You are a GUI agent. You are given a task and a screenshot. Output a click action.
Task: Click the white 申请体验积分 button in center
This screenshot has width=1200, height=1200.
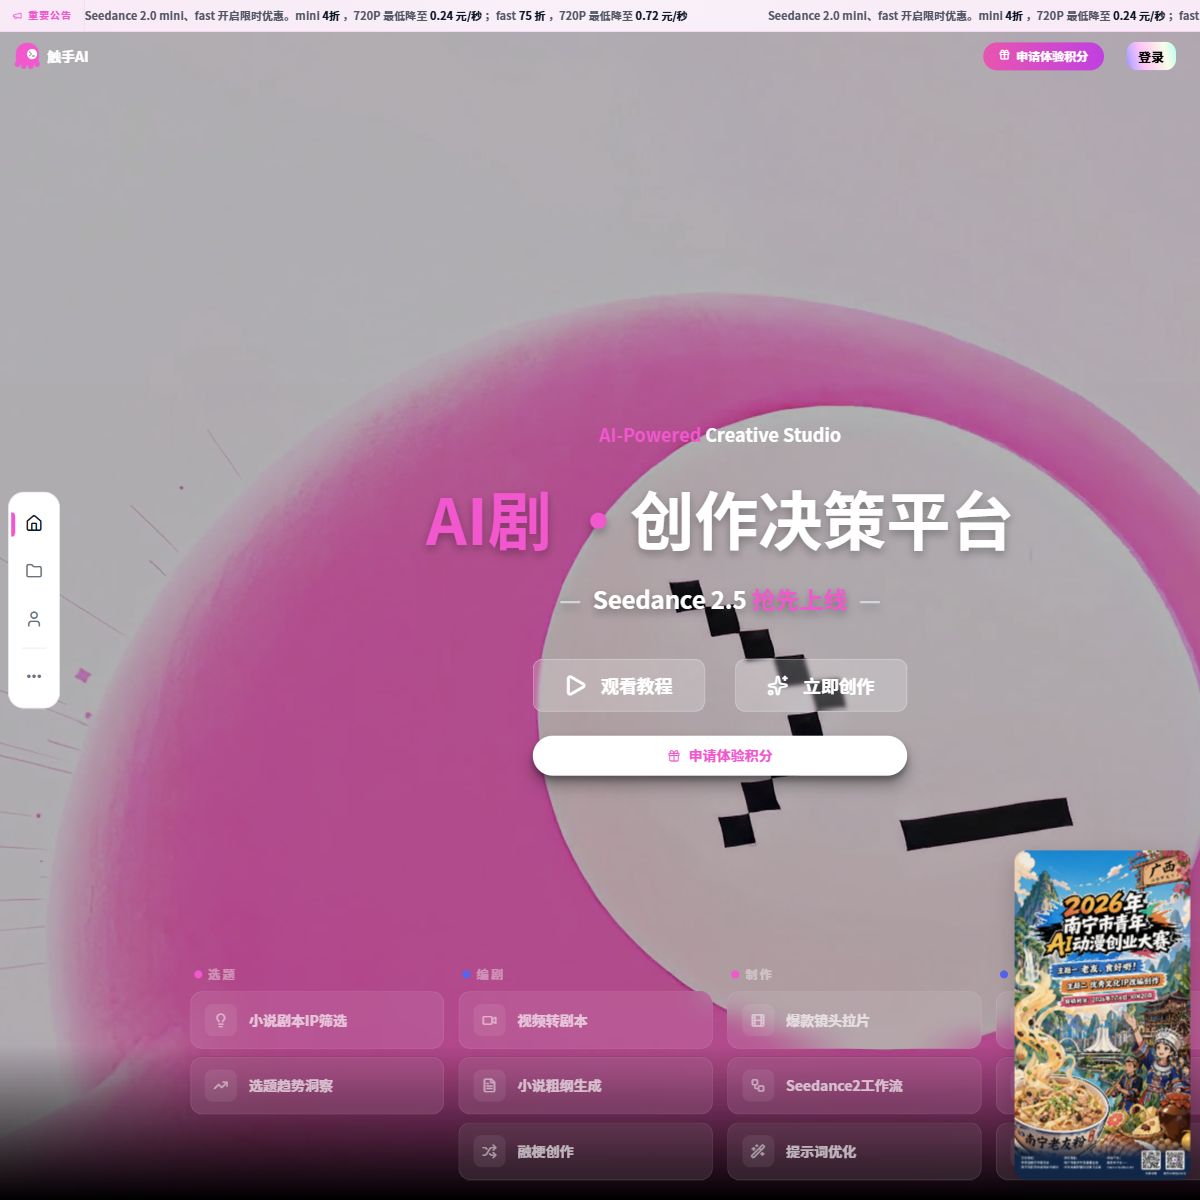720,756
